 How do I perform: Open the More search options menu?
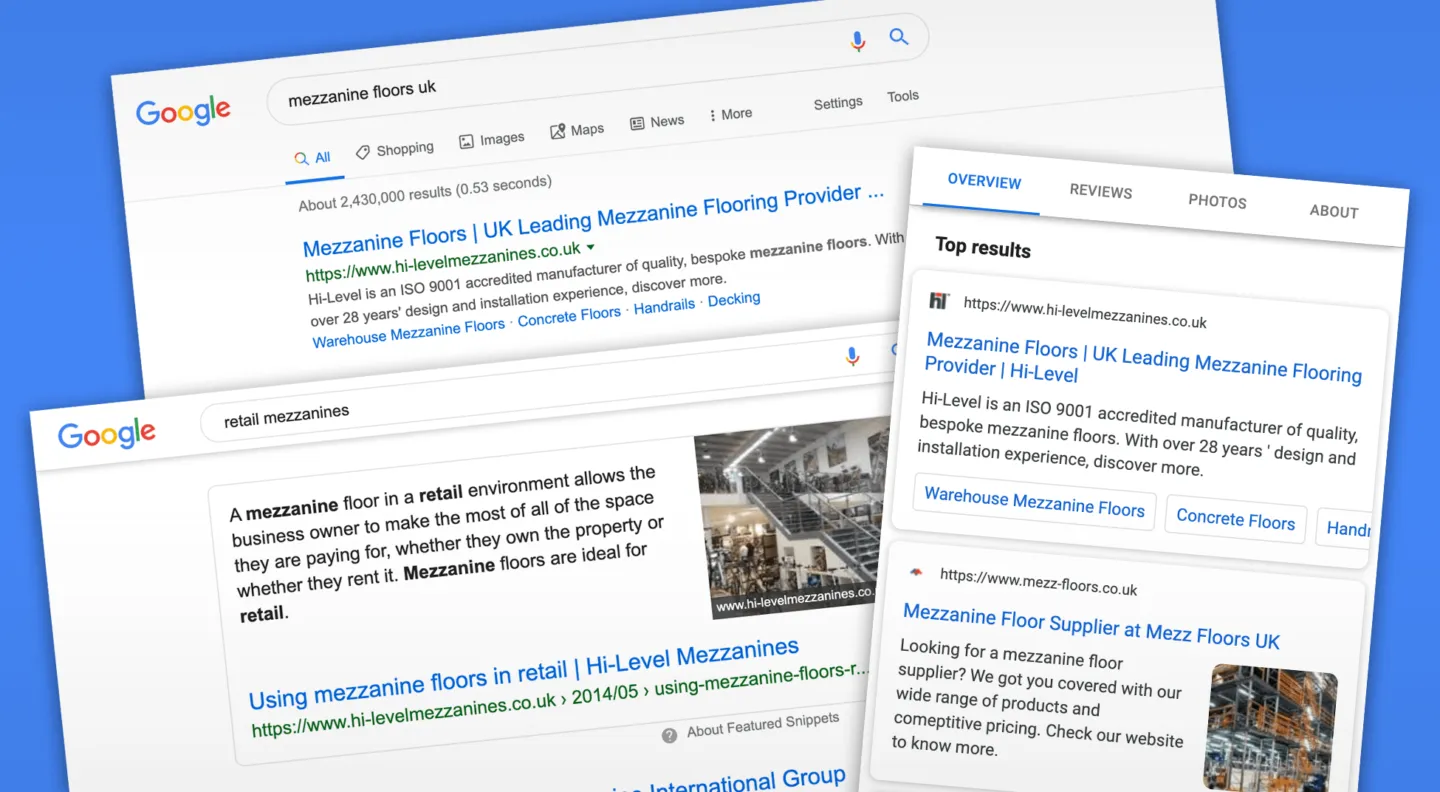pyautogui.click(x=729, y=114)
